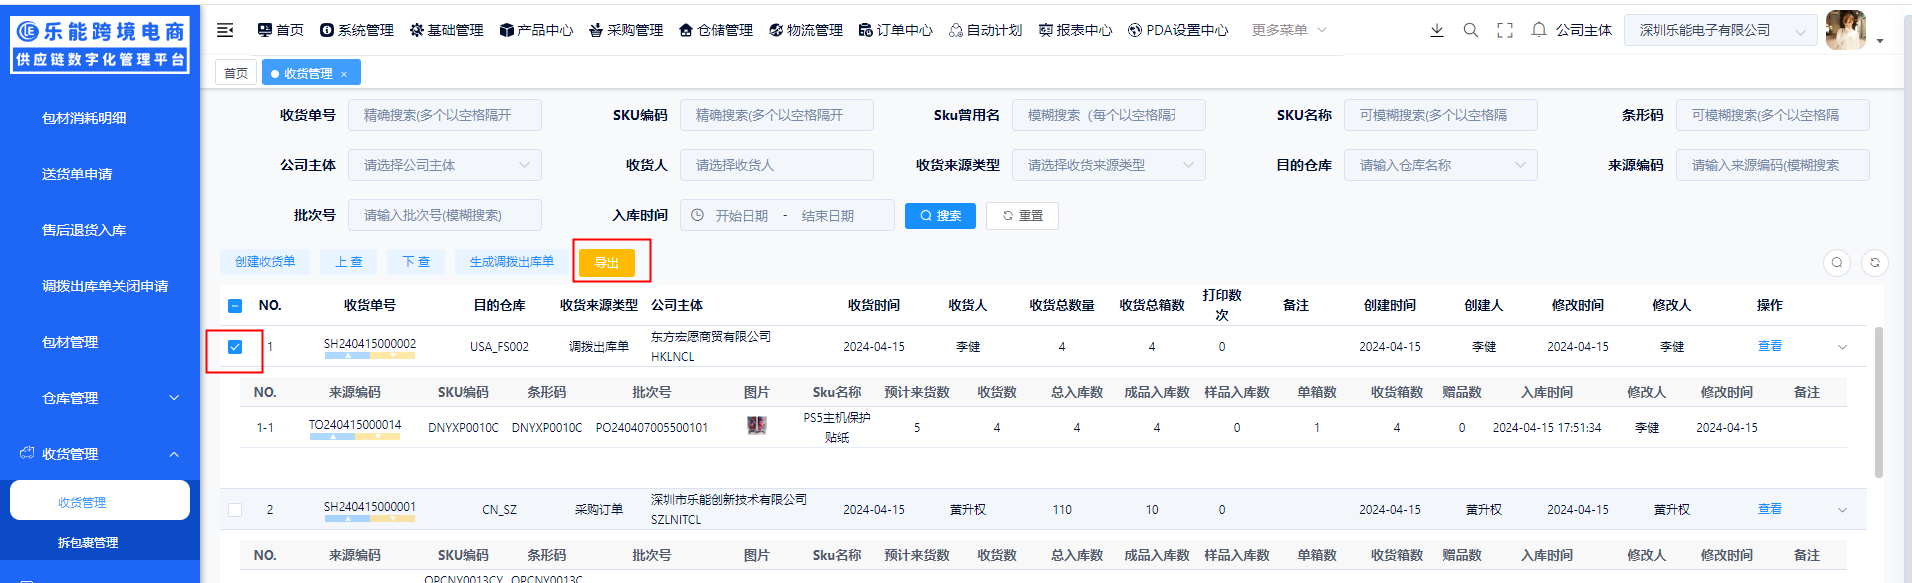Screen dimensions: 1912x583
Task: Collapse the sidebar with the hamburger icon
Action: (225, 30)
